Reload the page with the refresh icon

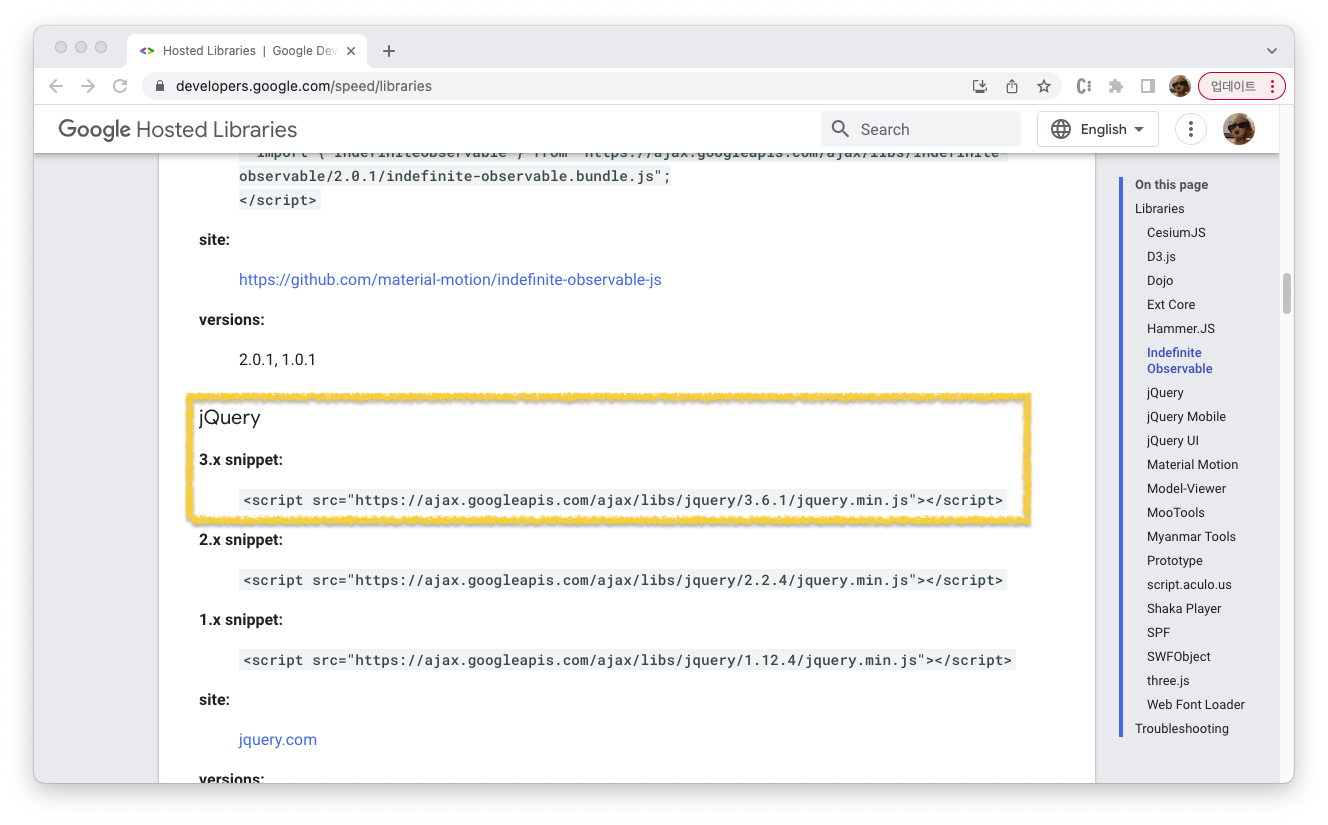point(120,86)
